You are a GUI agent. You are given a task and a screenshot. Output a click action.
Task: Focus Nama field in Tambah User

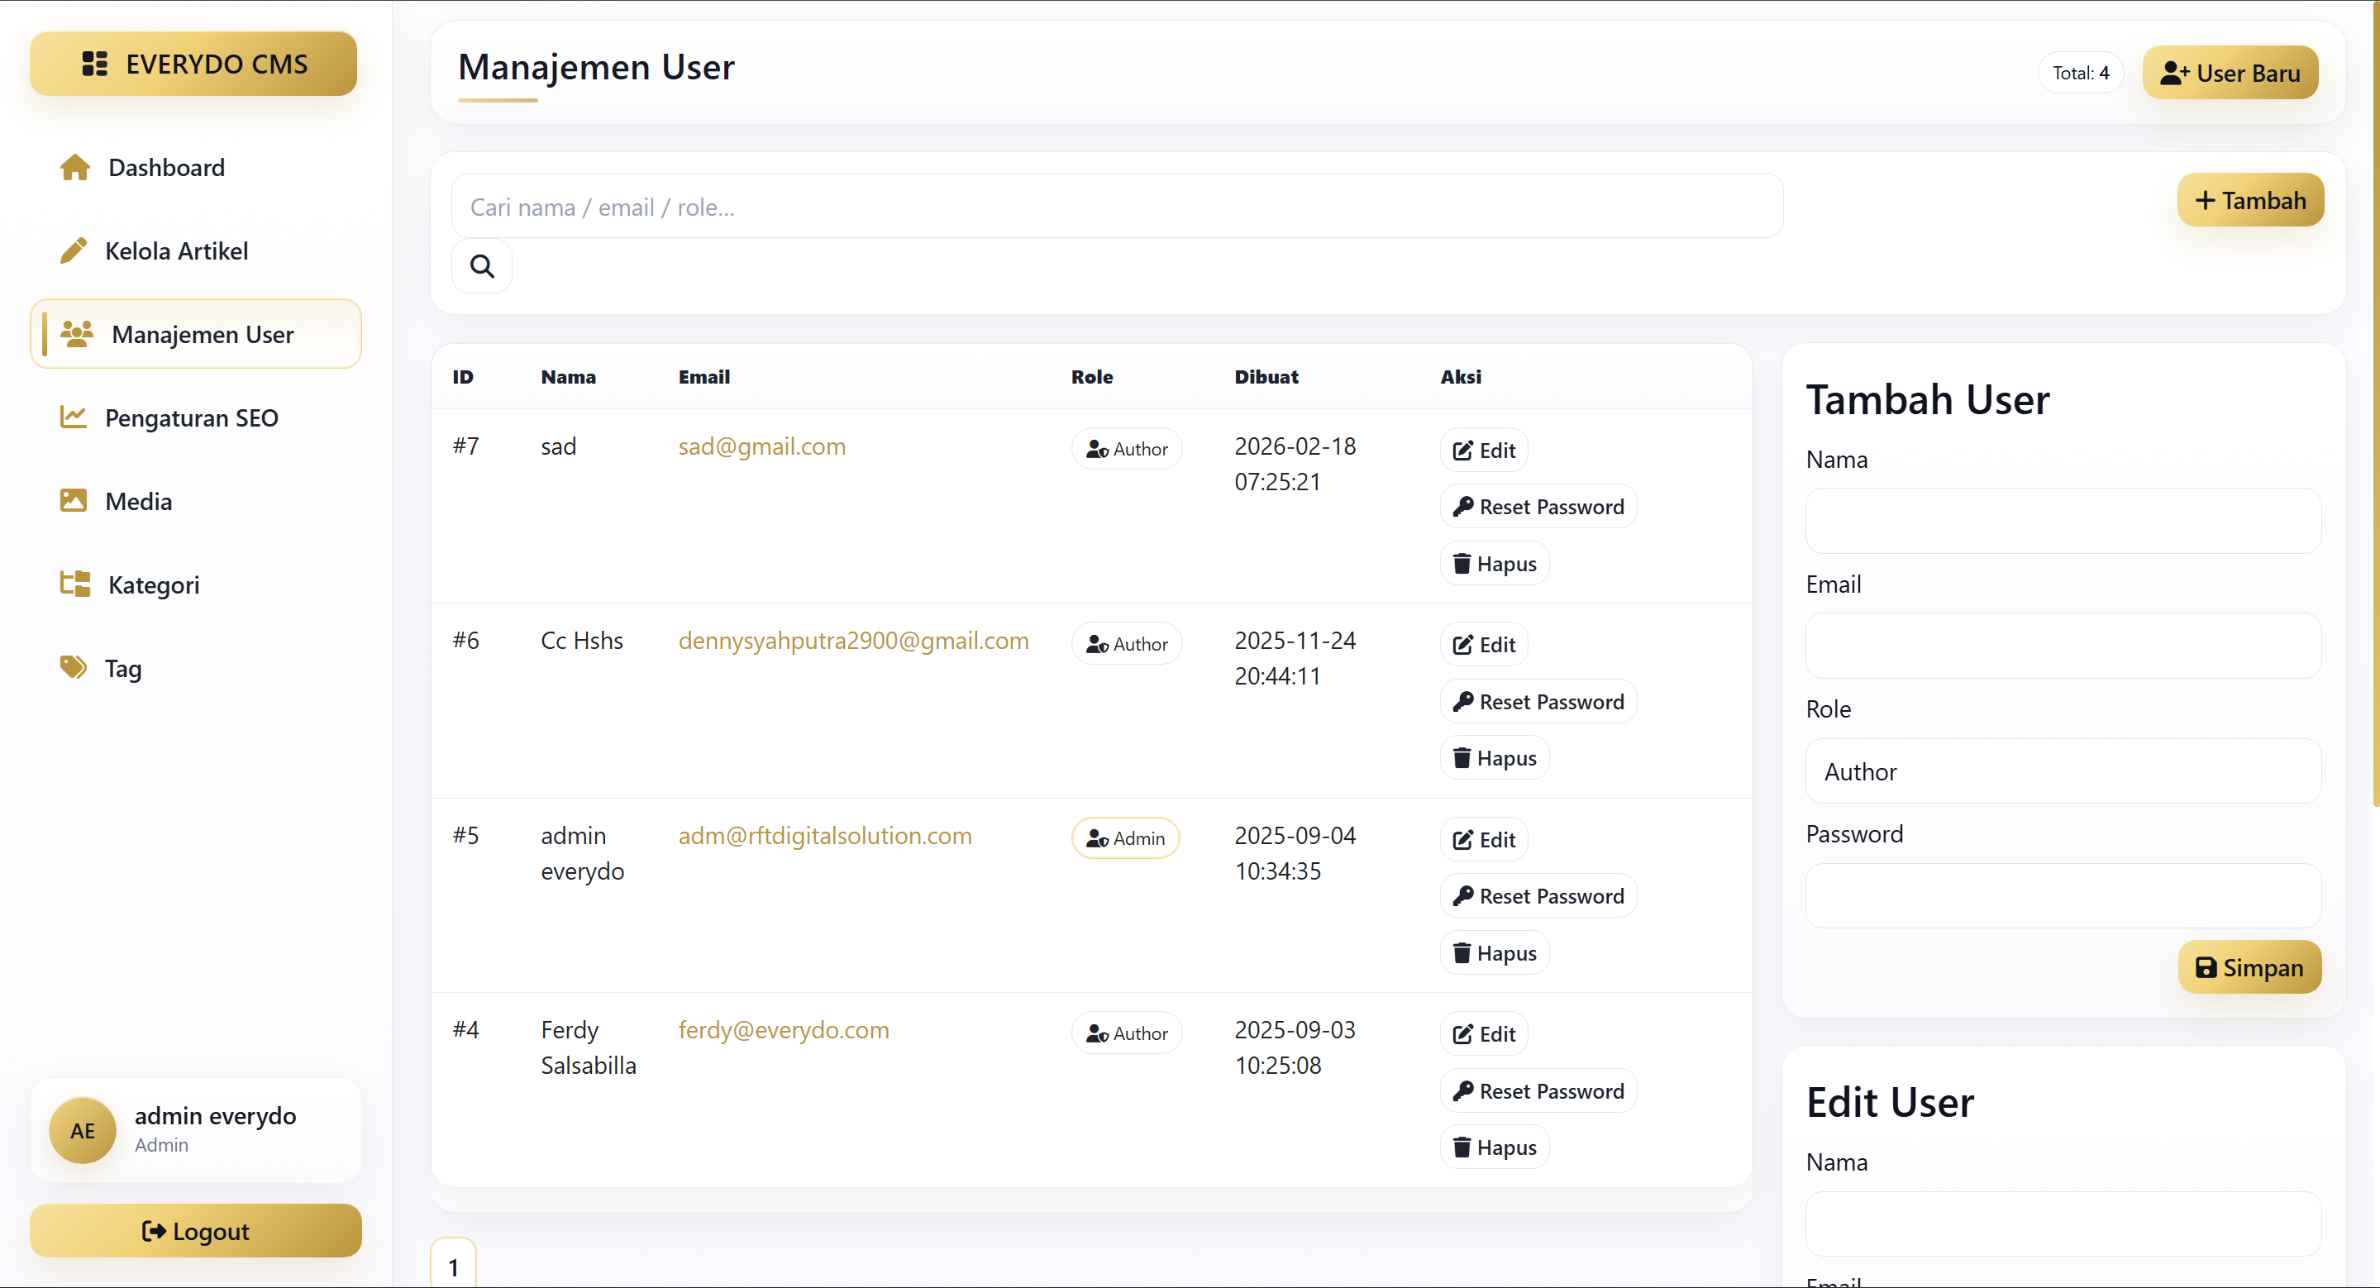click(2063, 521)
